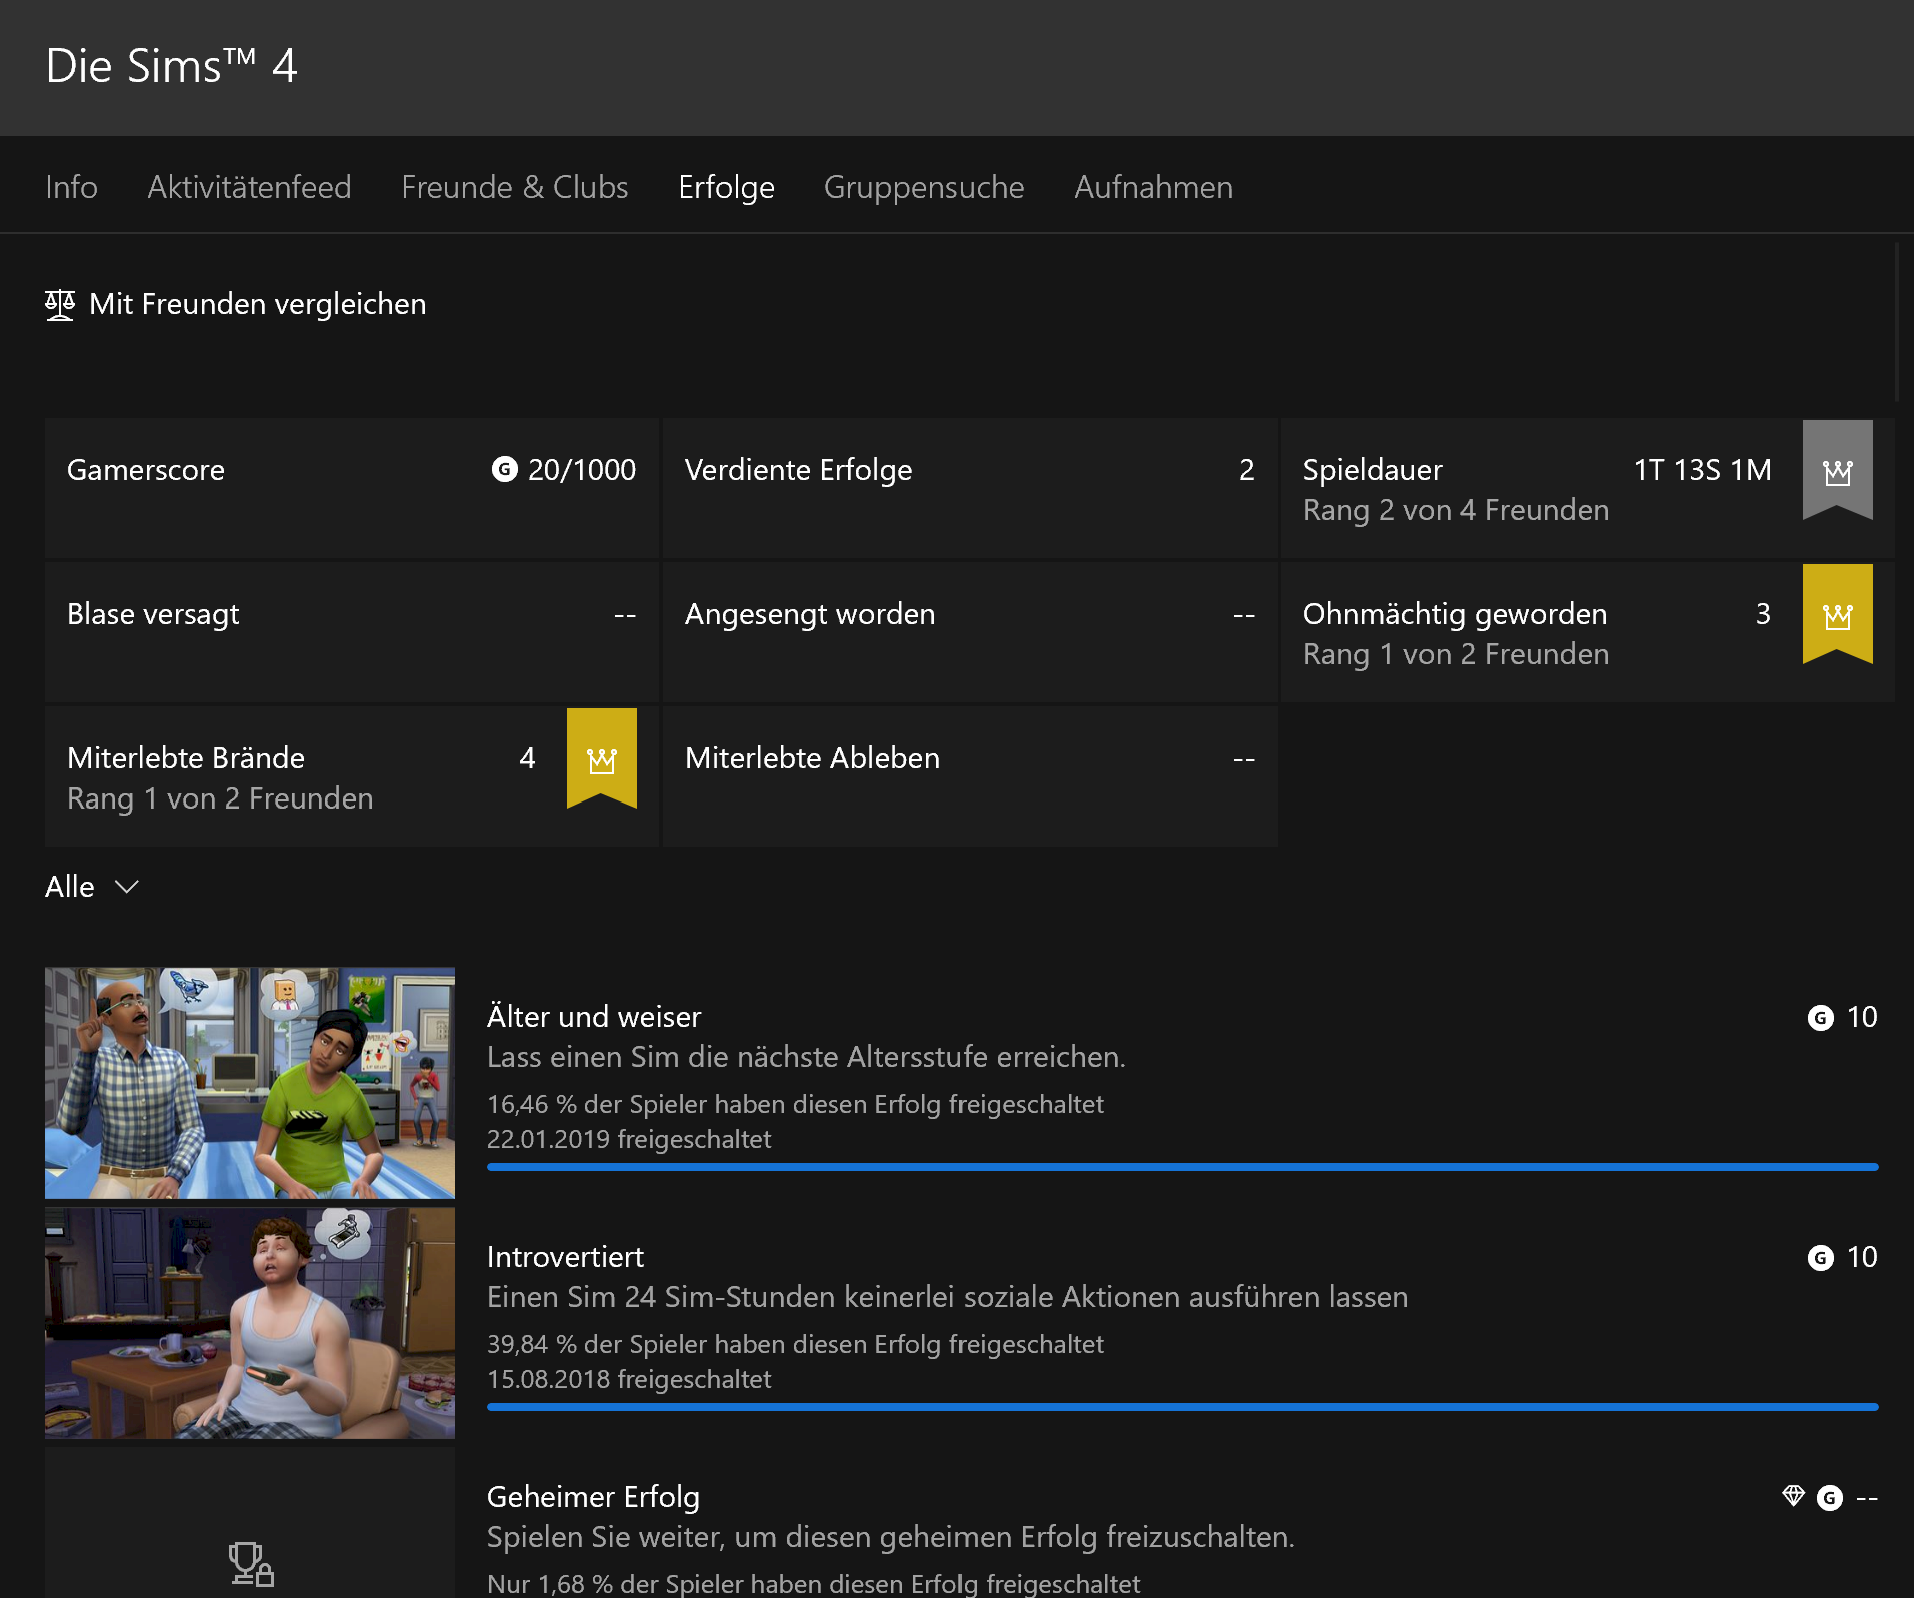The width and height of the screenshot is (1914, 1598).
Task: Select the Erfolge tab
Action: 726,187
